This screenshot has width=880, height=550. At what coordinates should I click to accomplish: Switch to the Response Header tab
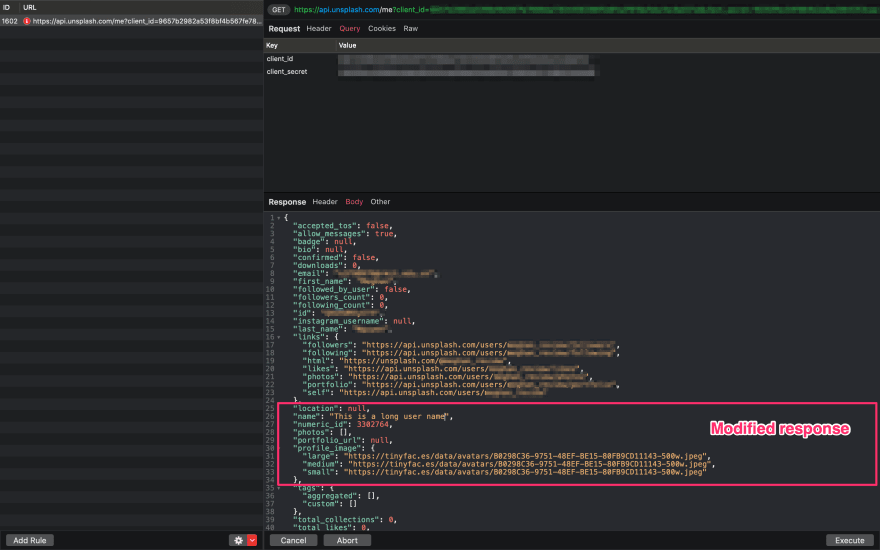325,202
